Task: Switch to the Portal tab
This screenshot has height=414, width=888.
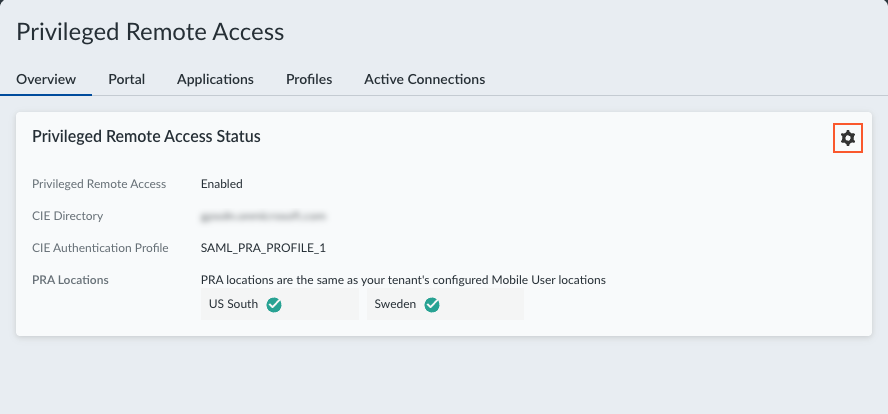Action: [127, 79]
